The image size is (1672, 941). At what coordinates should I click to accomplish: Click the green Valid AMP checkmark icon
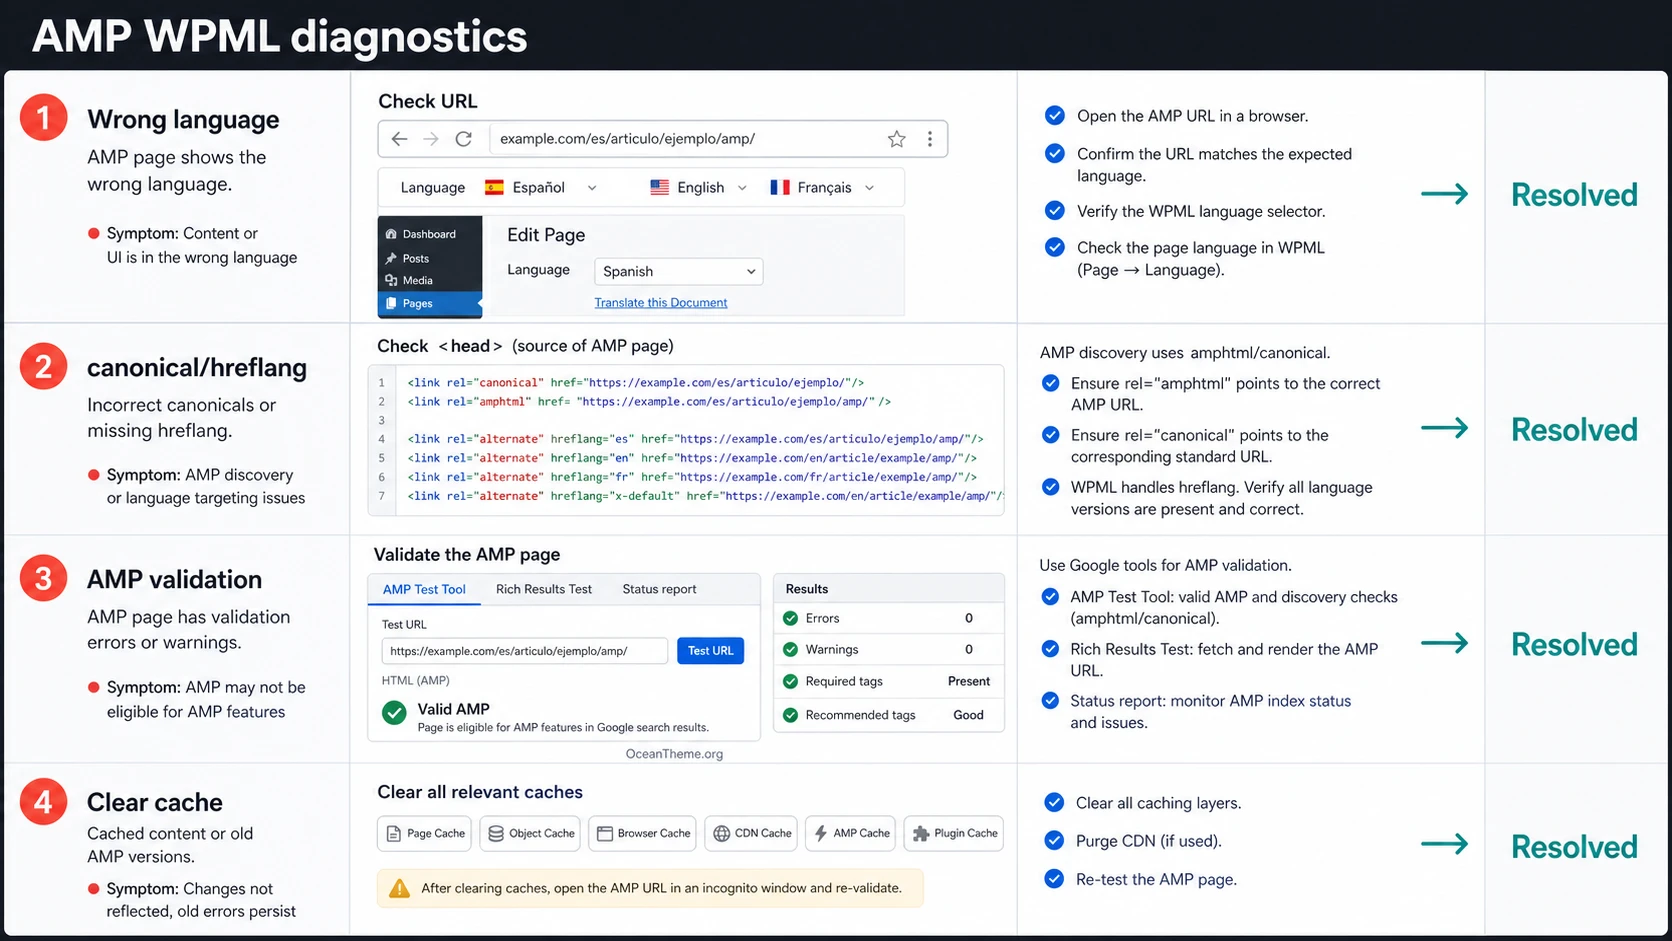tap(394, 713)
